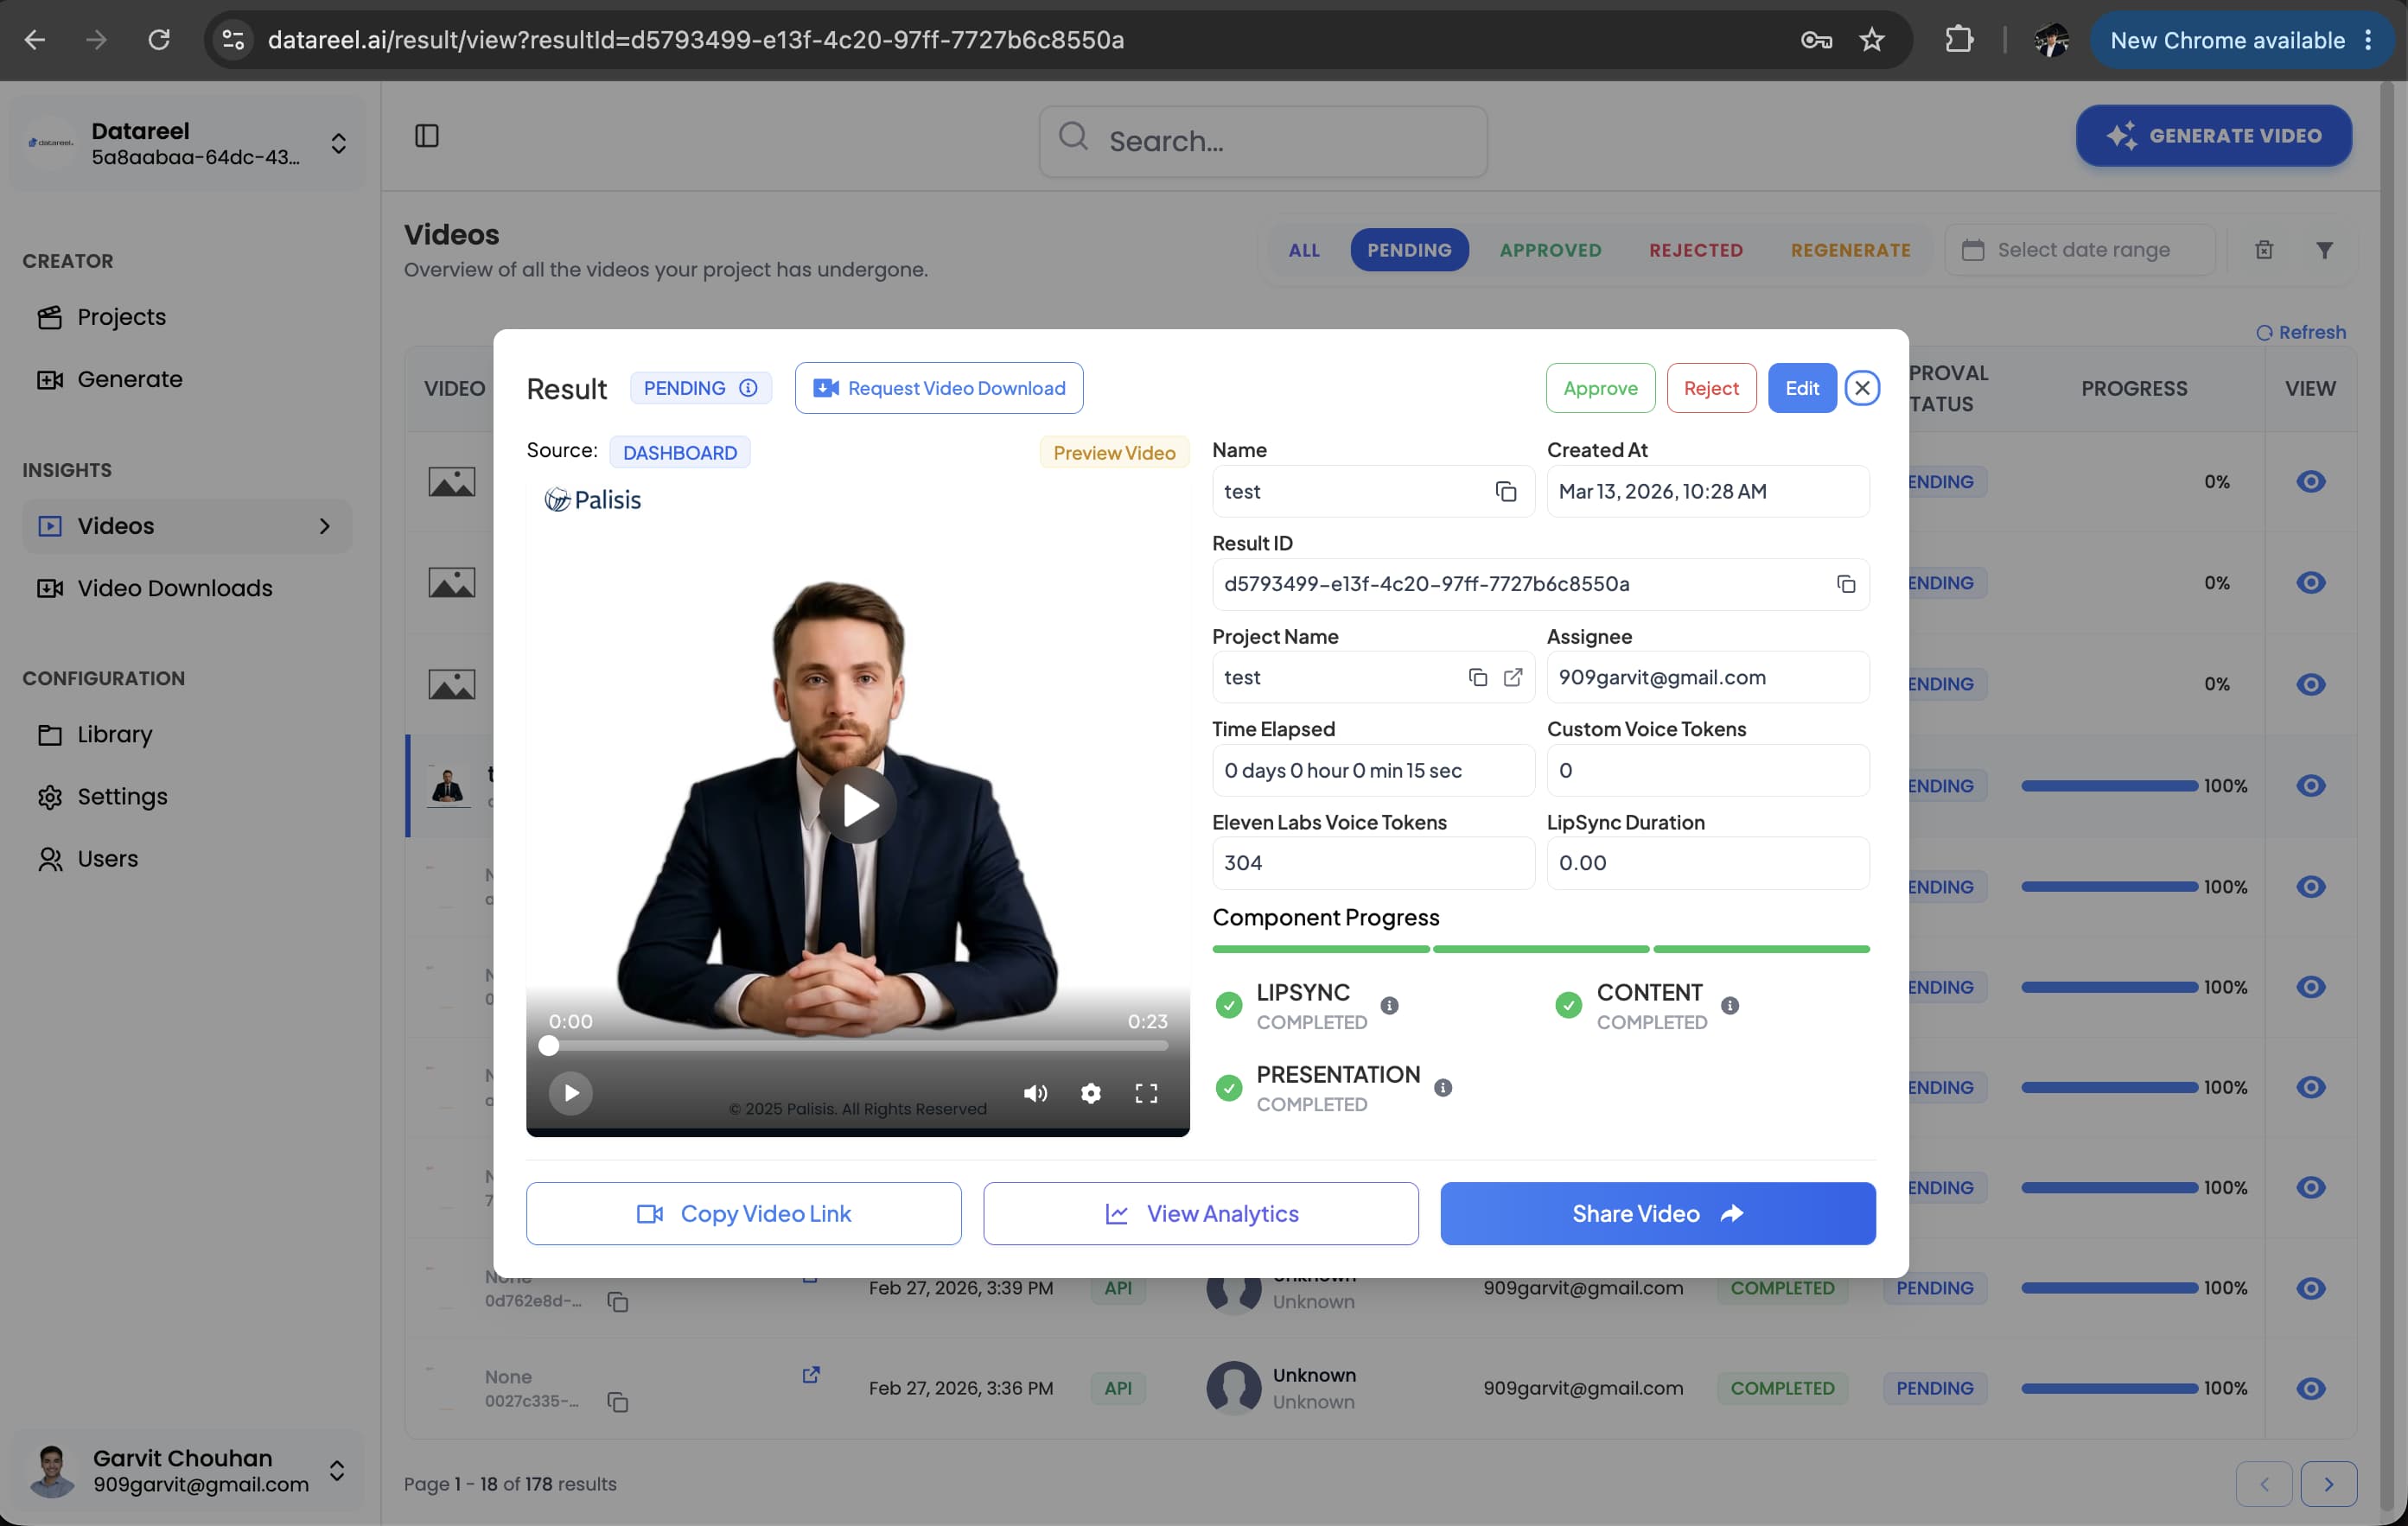The width and height of the screenshot is (2408, 1526).
Task: Enter fullscreen video mode
Action: click(x=1146, y=1093)
